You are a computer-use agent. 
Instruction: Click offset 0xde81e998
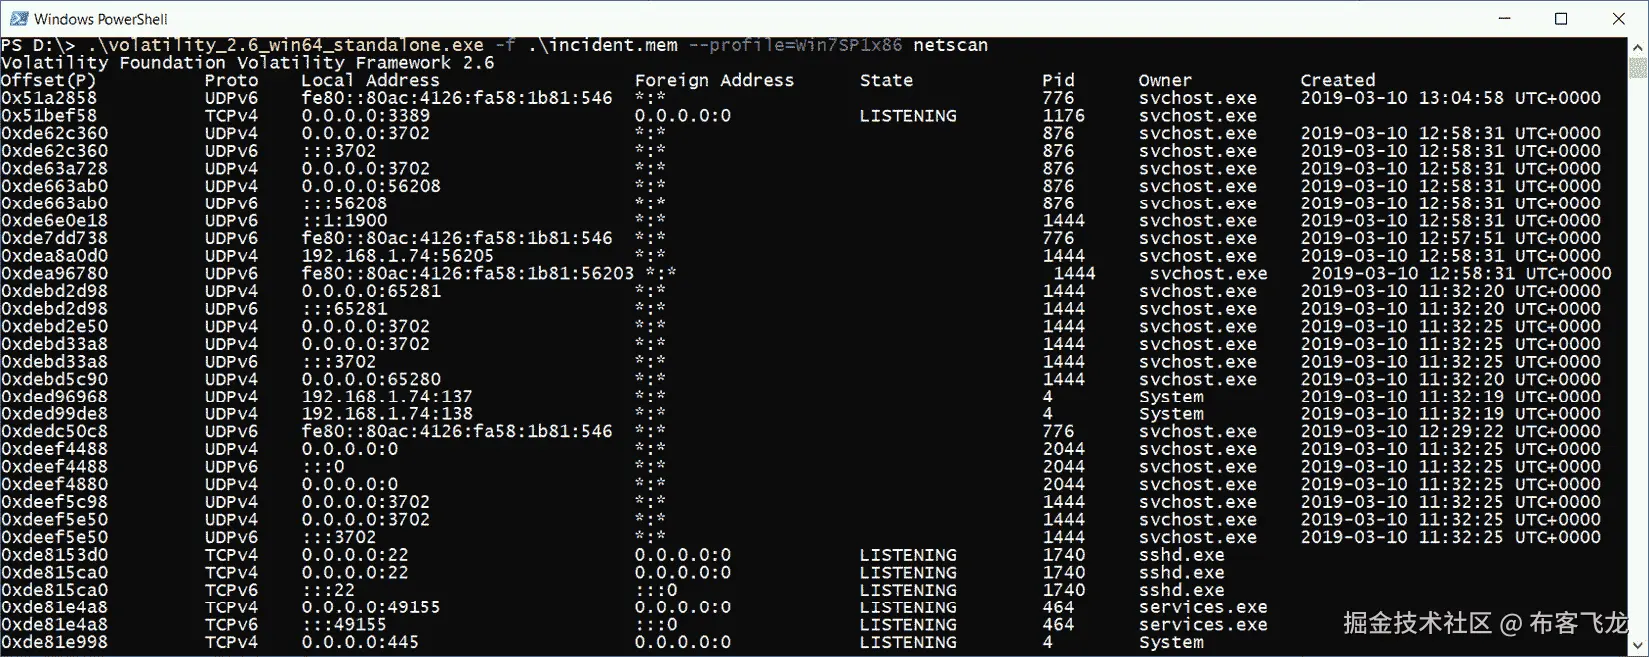pos(54,642)
